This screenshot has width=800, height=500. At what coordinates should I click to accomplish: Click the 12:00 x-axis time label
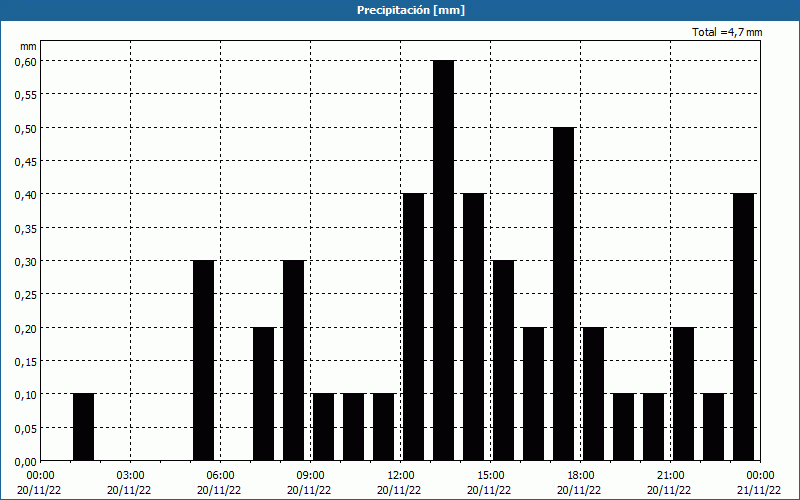coord(401,476)
